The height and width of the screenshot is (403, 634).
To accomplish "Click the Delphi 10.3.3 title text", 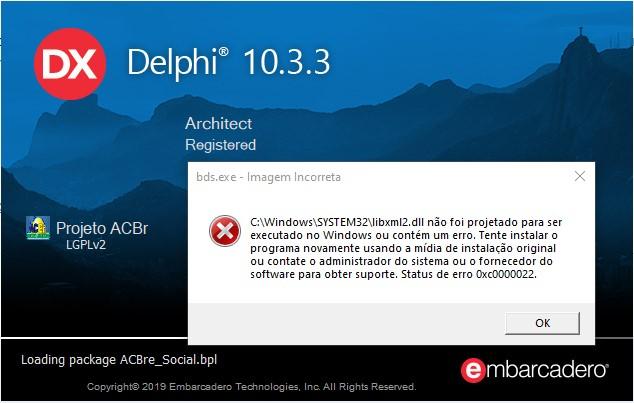I will [229, 63].
